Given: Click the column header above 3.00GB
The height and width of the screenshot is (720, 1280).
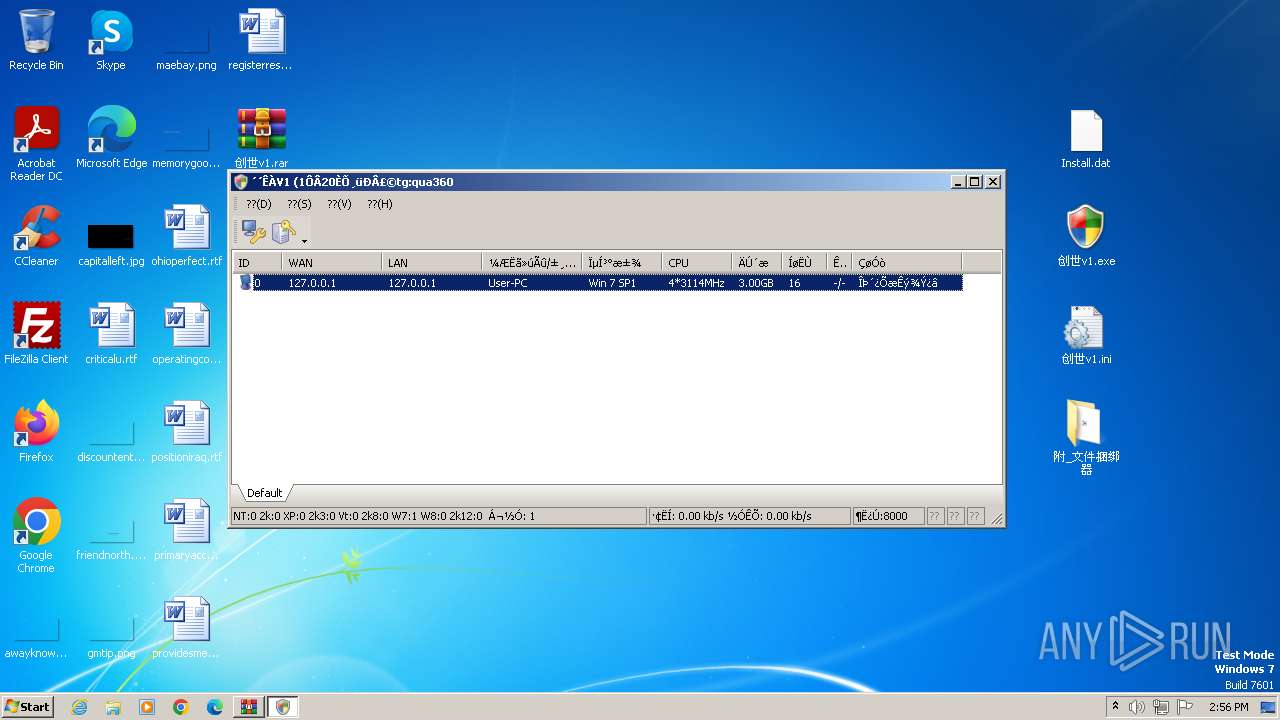Looking at the screenshot, I should (x=757, y=263).
